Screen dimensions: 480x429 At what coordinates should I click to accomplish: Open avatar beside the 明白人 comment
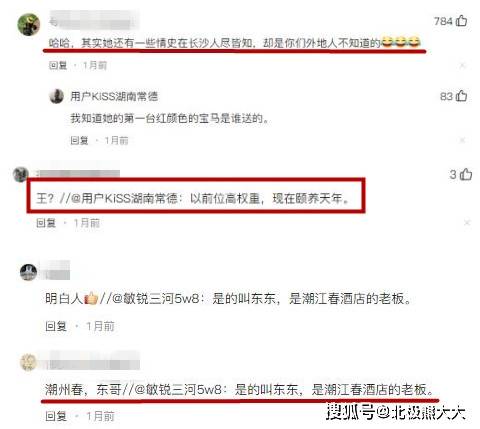(x=29, y=272)
